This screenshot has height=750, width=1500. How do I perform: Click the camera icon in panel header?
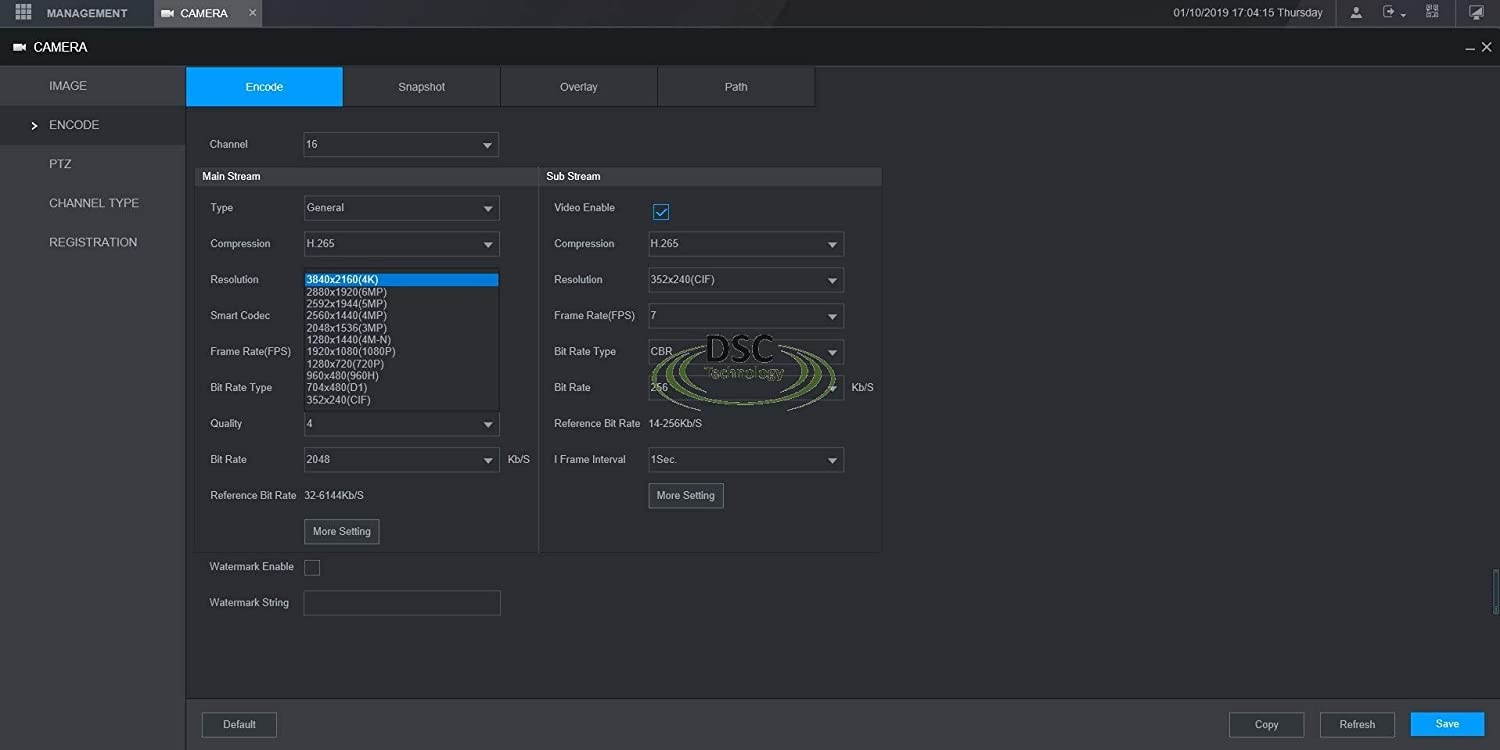pyautogui.click(x=19, y=47)
